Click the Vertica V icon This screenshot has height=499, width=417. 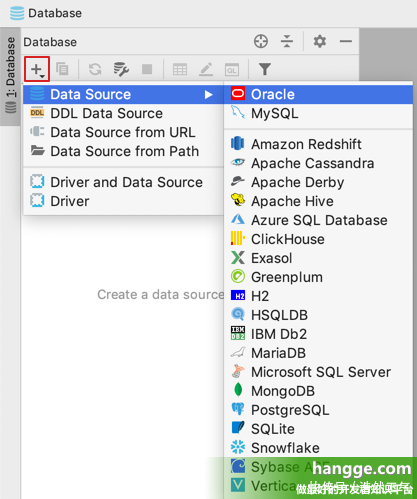238,485
